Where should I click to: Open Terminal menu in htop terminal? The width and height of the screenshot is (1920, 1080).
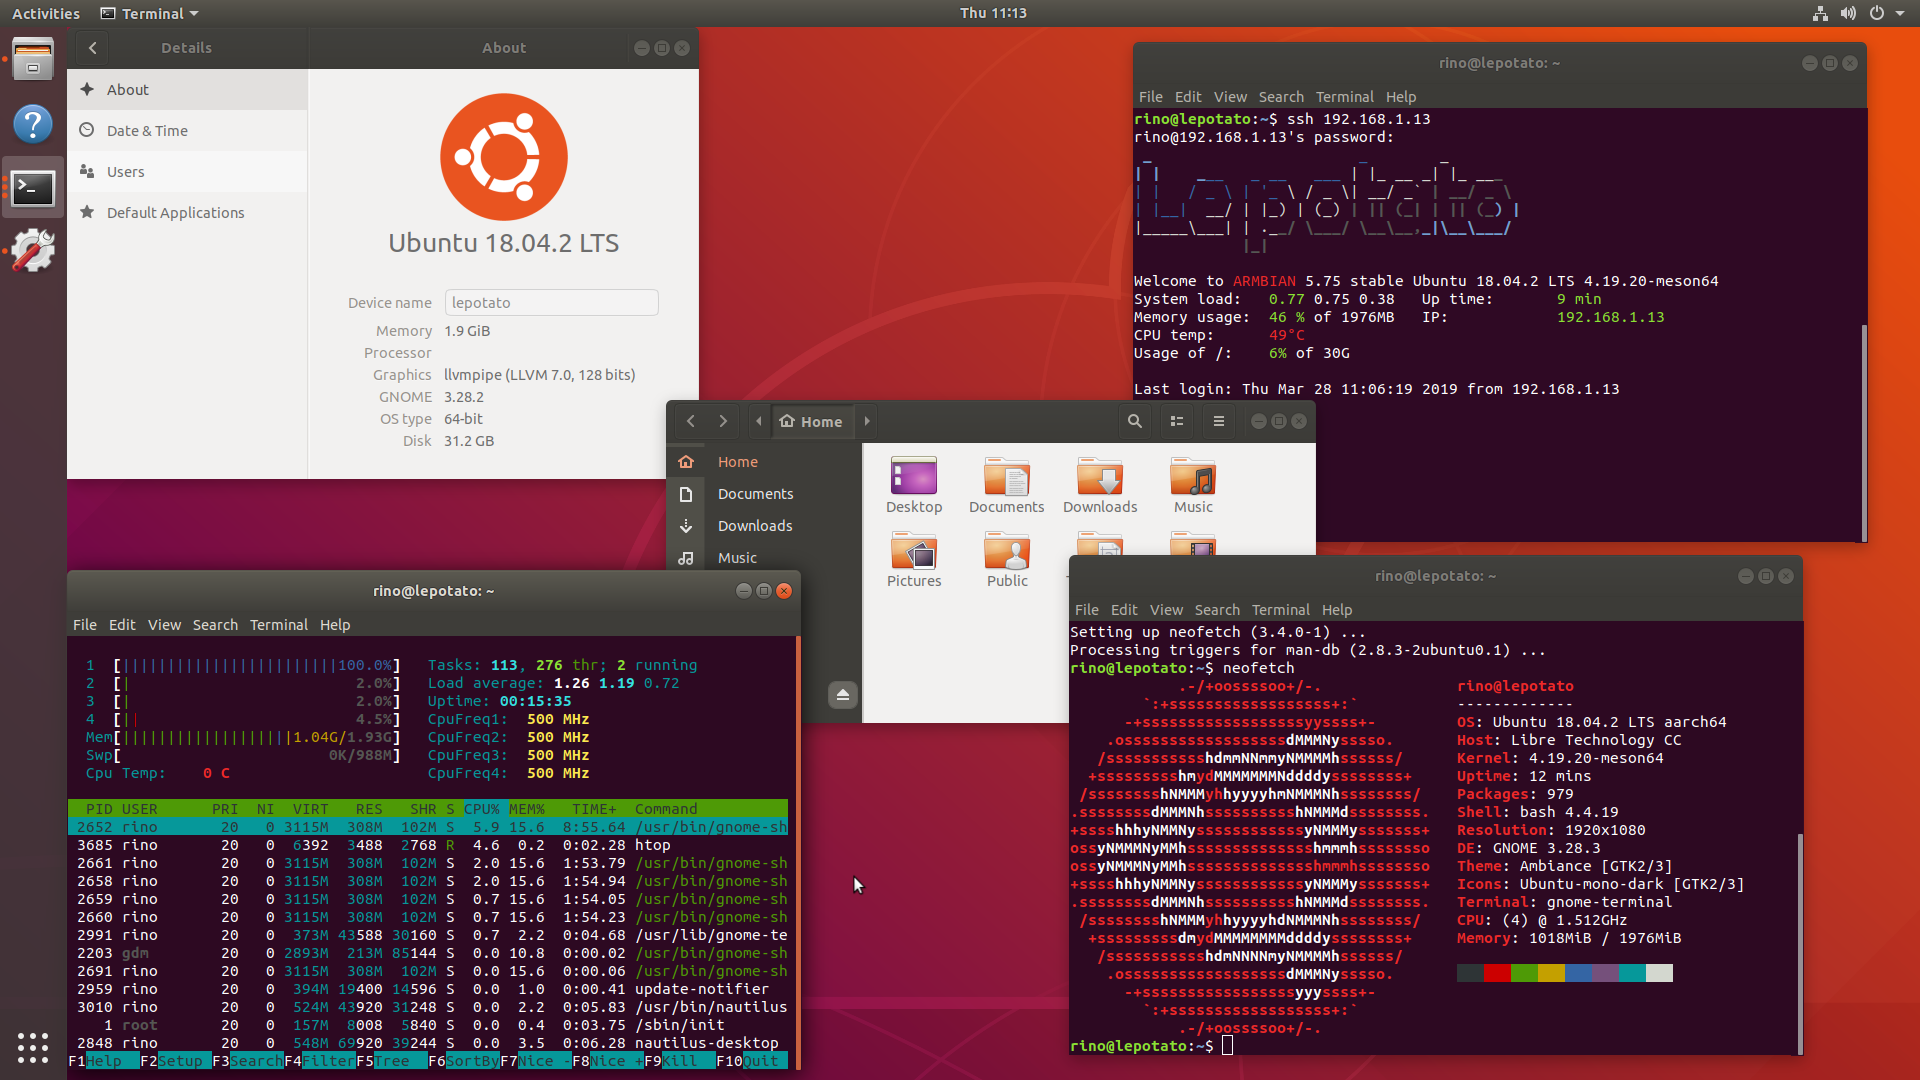tap(279, 625)
